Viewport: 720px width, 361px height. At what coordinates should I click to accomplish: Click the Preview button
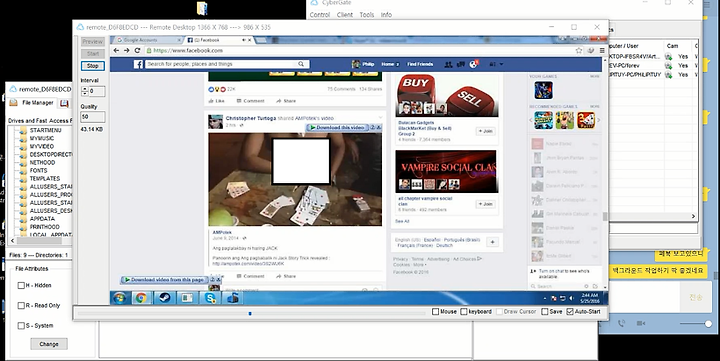point(93,41)
